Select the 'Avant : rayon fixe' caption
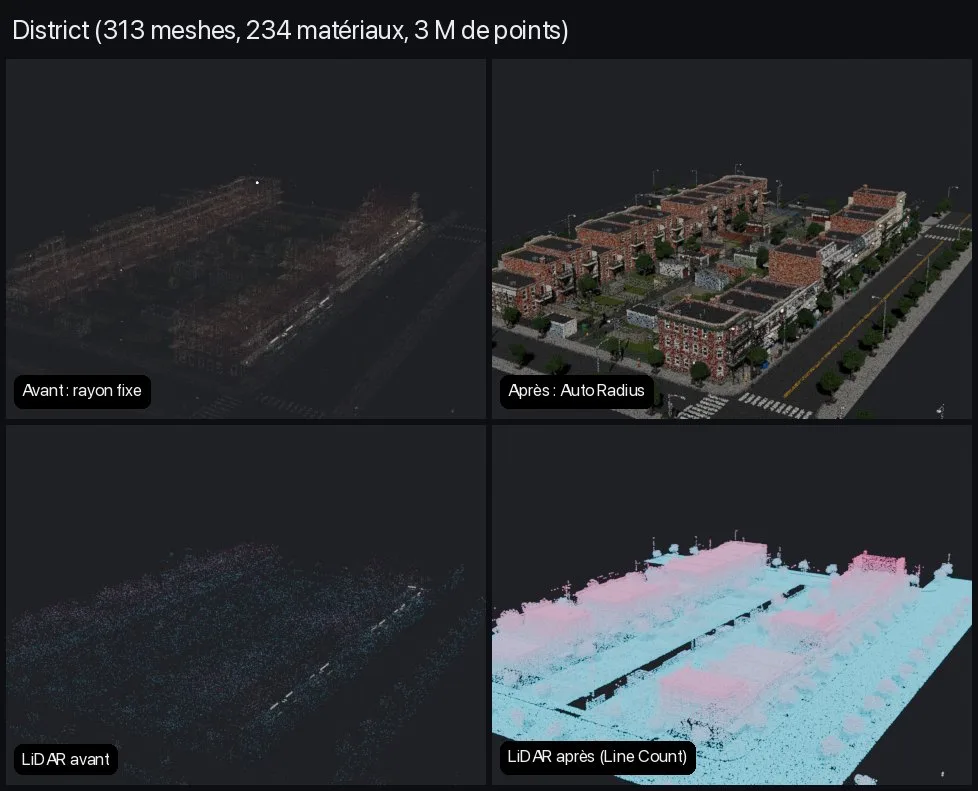Viewport: 978px width, 791px height. (x=82, y=391)
